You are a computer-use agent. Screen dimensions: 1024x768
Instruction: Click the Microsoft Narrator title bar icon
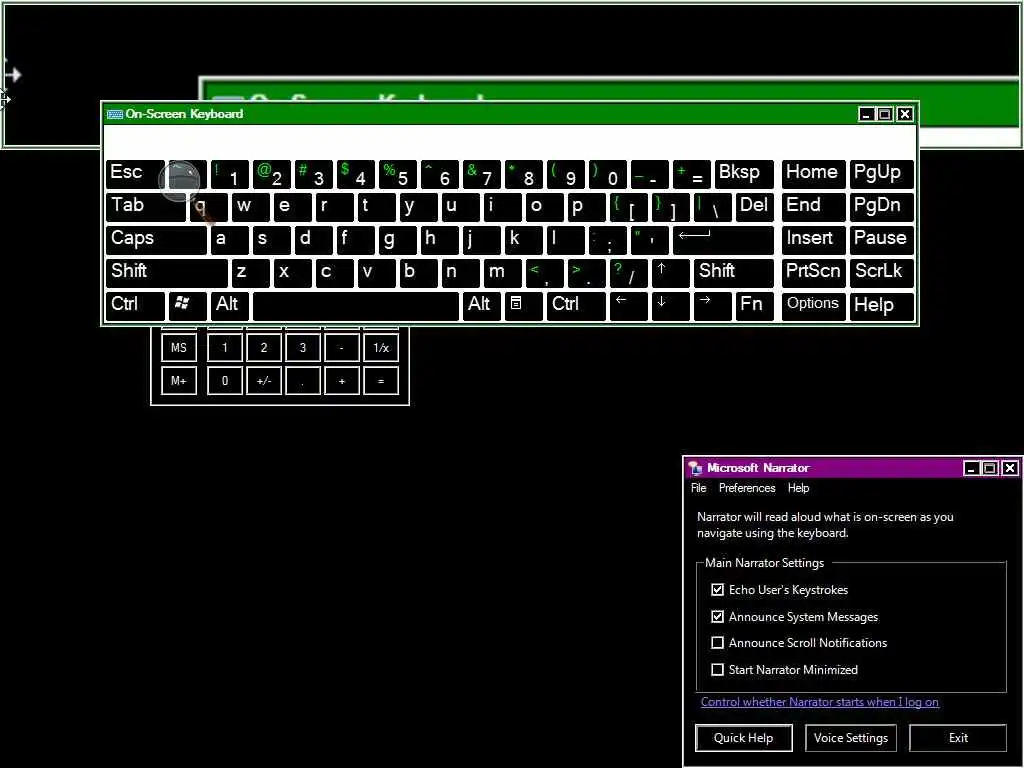click(x=696, y=468)
